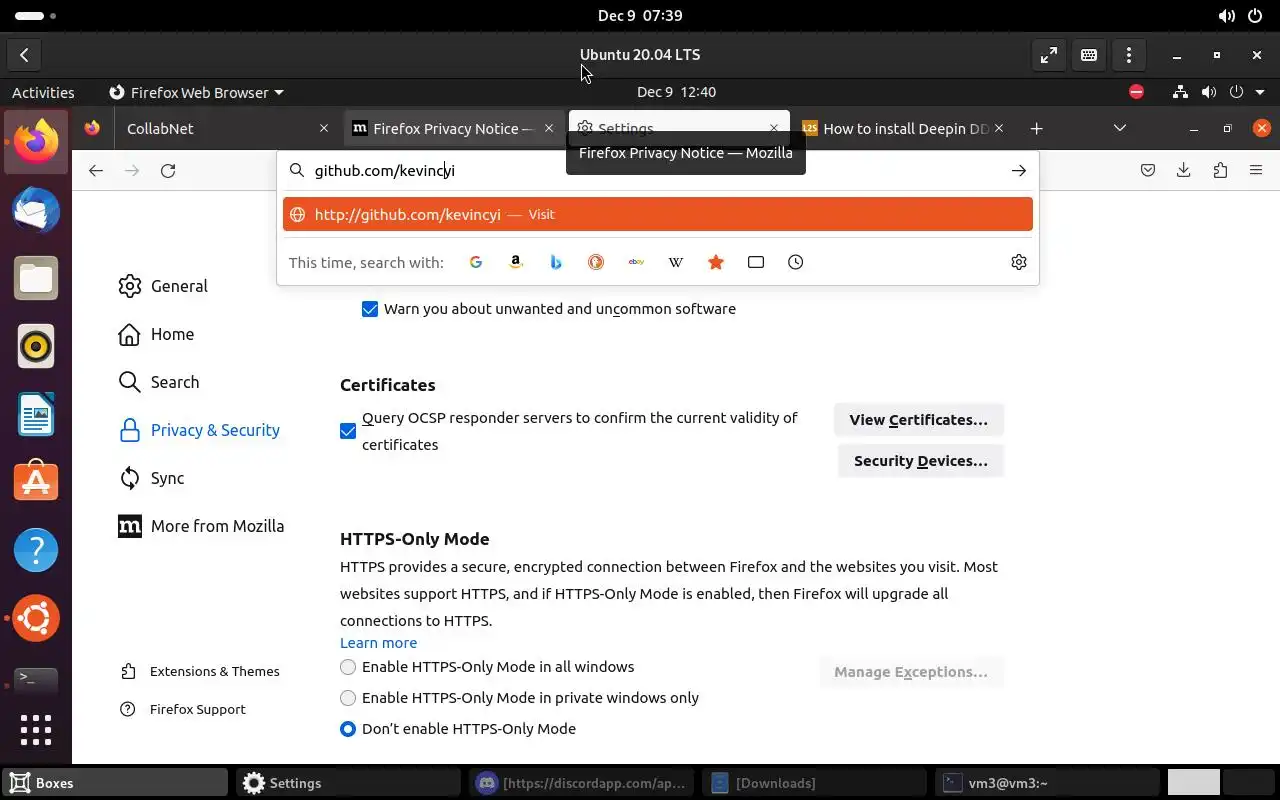Open Help from the dock

36,550
